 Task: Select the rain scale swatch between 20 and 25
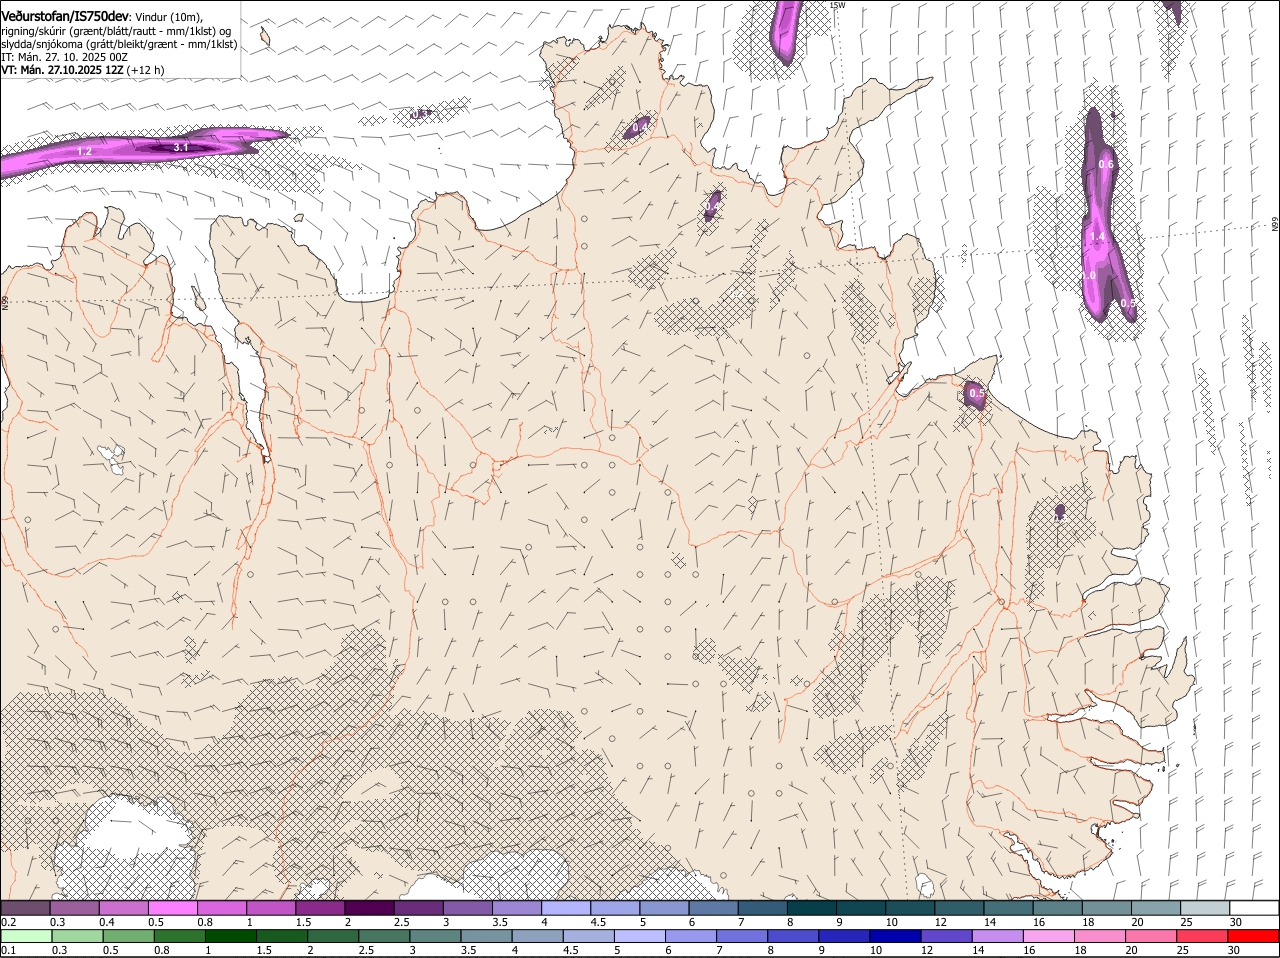[1153, 936]
